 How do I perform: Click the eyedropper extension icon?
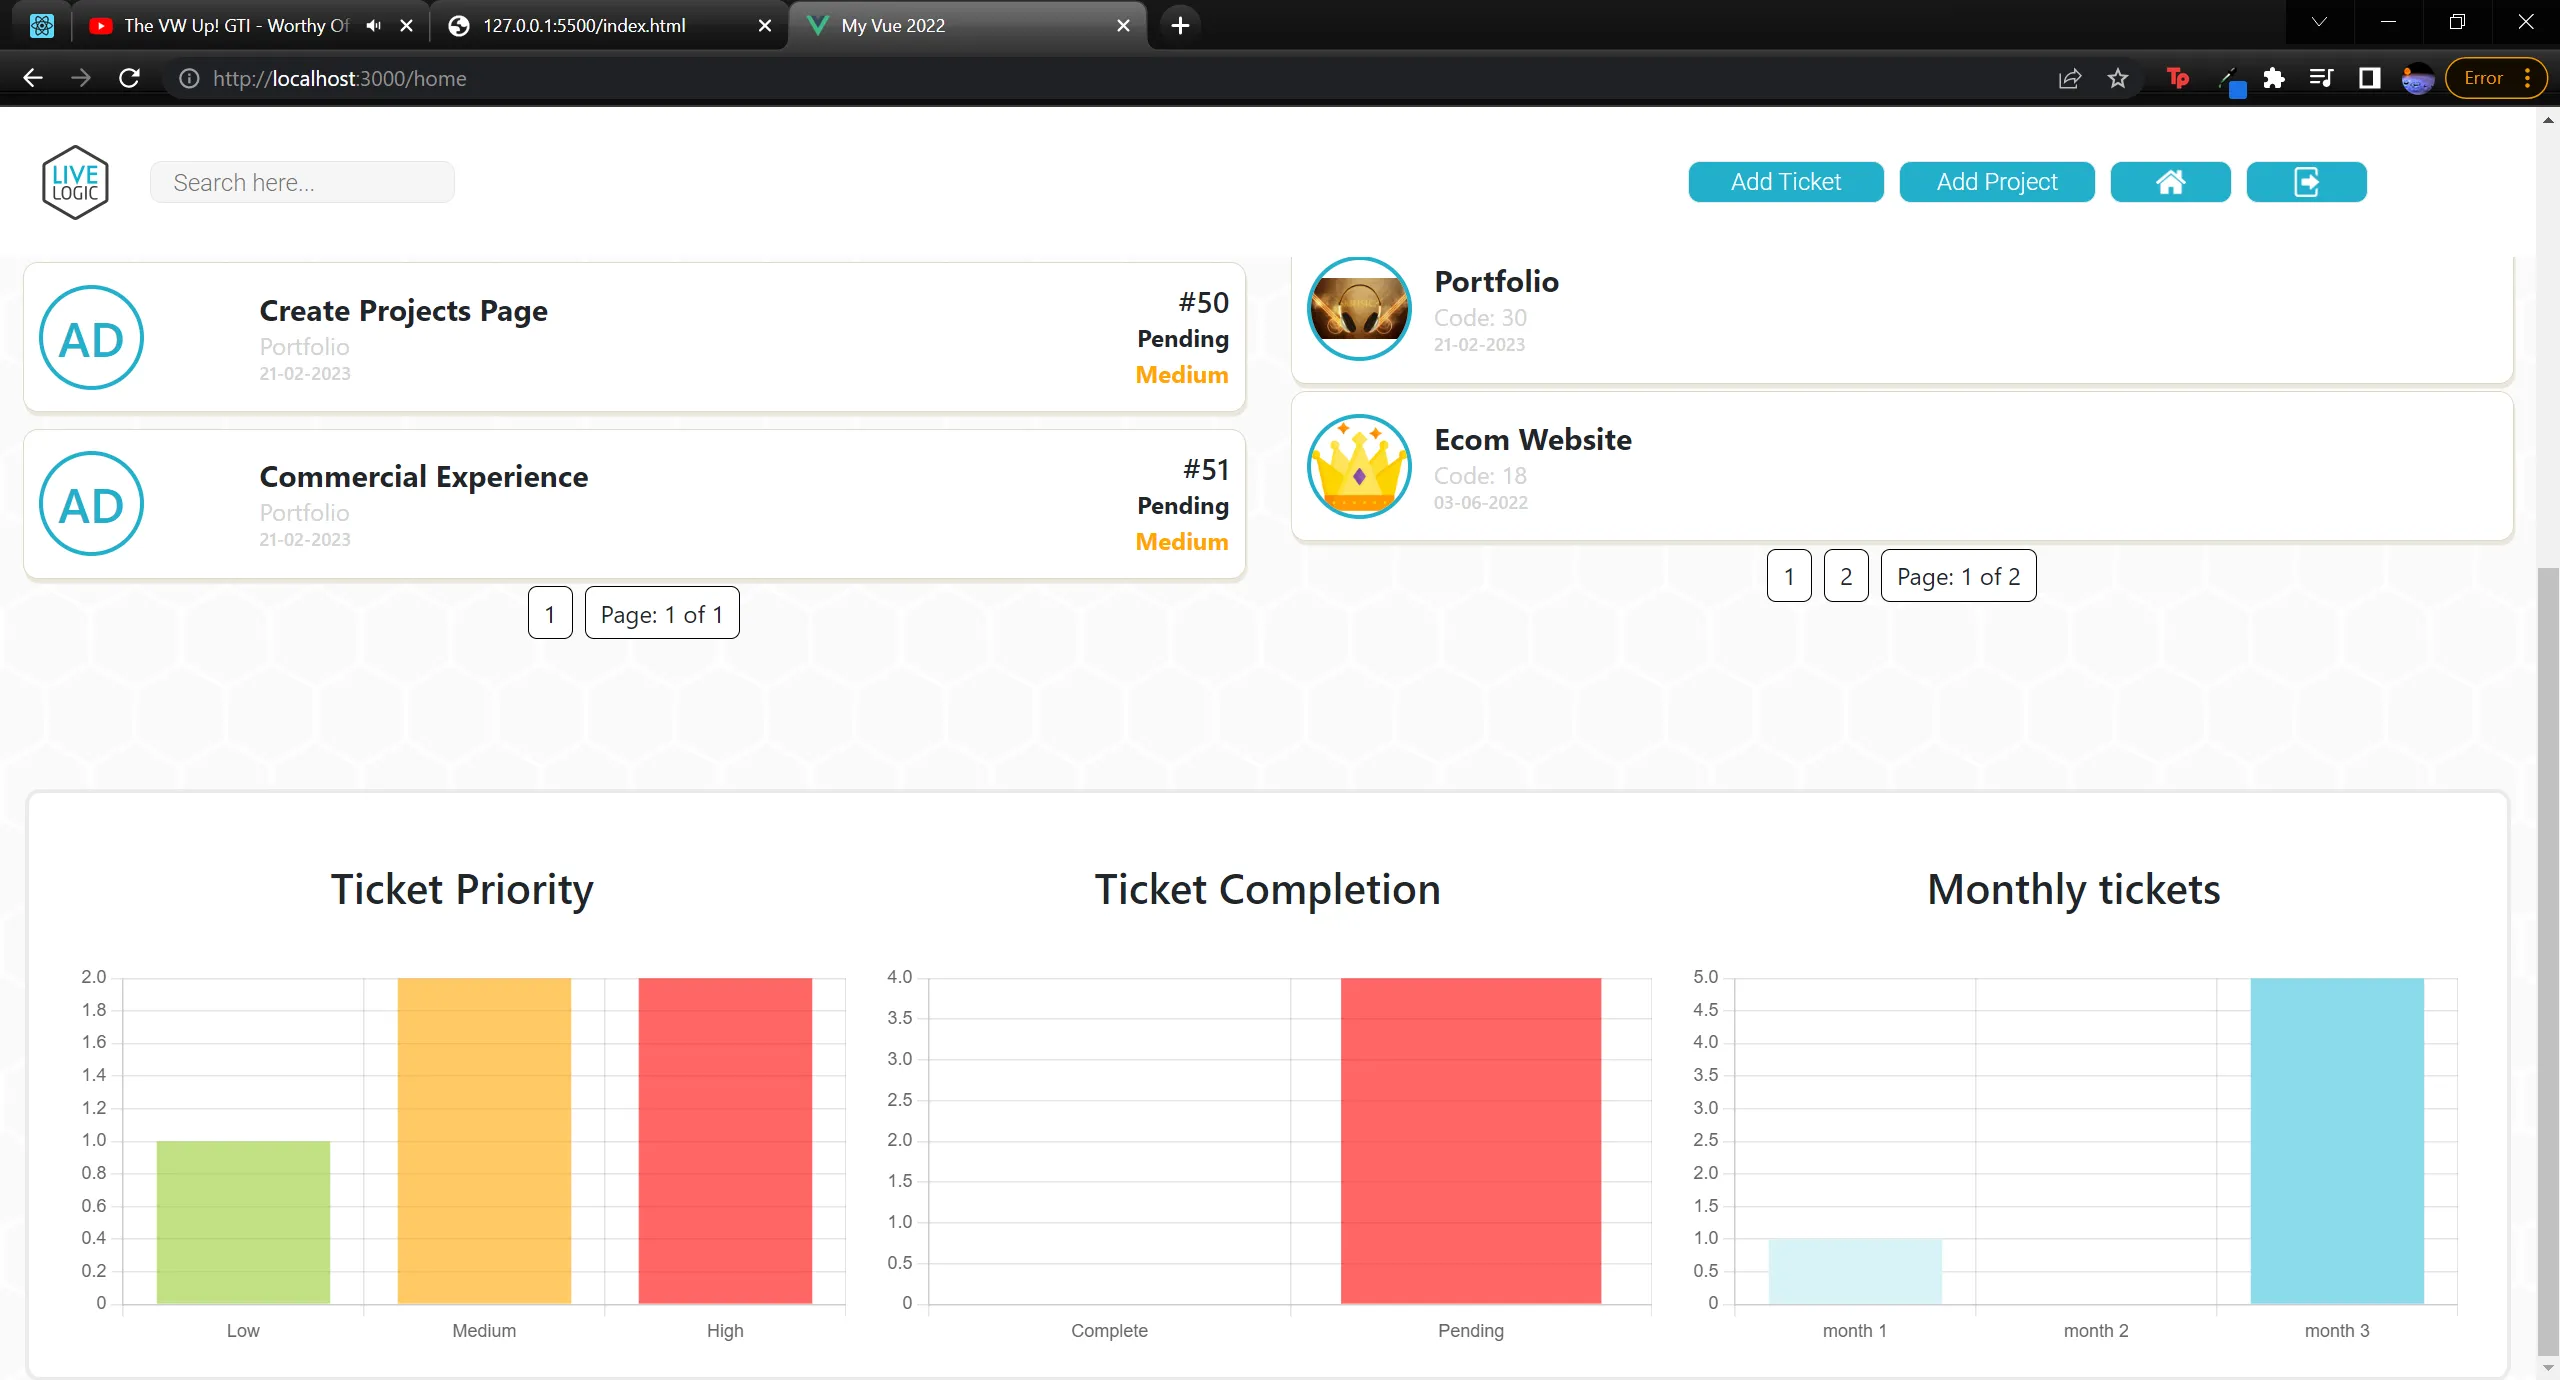pos(2231,78)
